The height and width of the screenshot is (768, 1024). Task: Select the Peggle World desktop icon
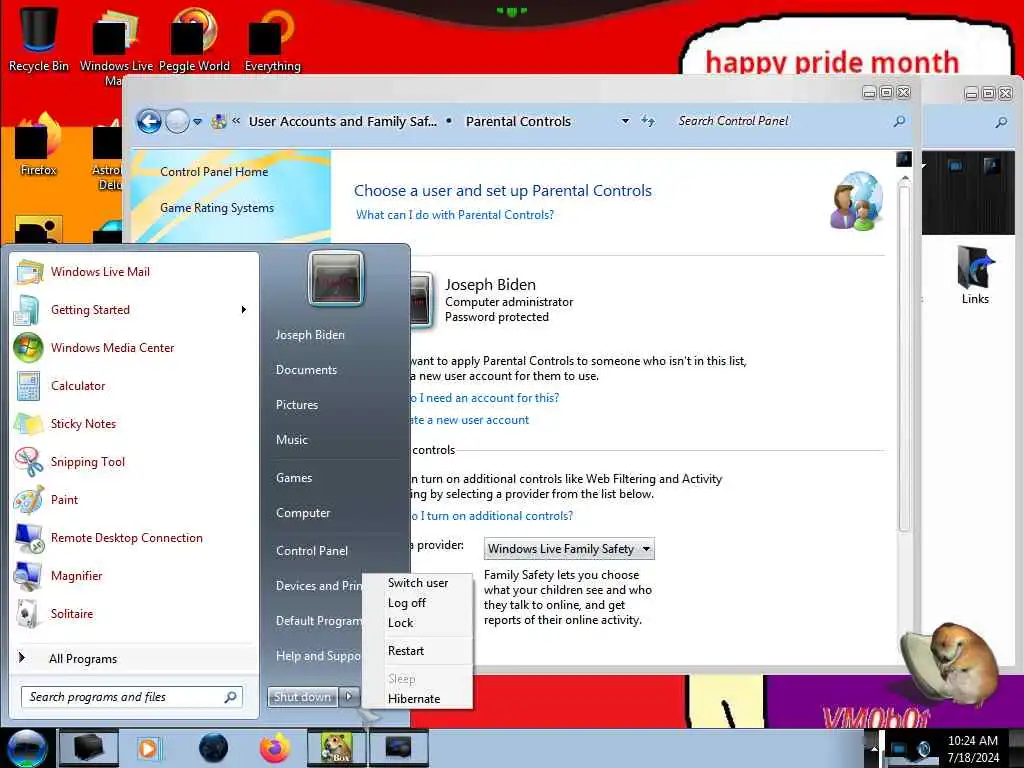[194, 38]
